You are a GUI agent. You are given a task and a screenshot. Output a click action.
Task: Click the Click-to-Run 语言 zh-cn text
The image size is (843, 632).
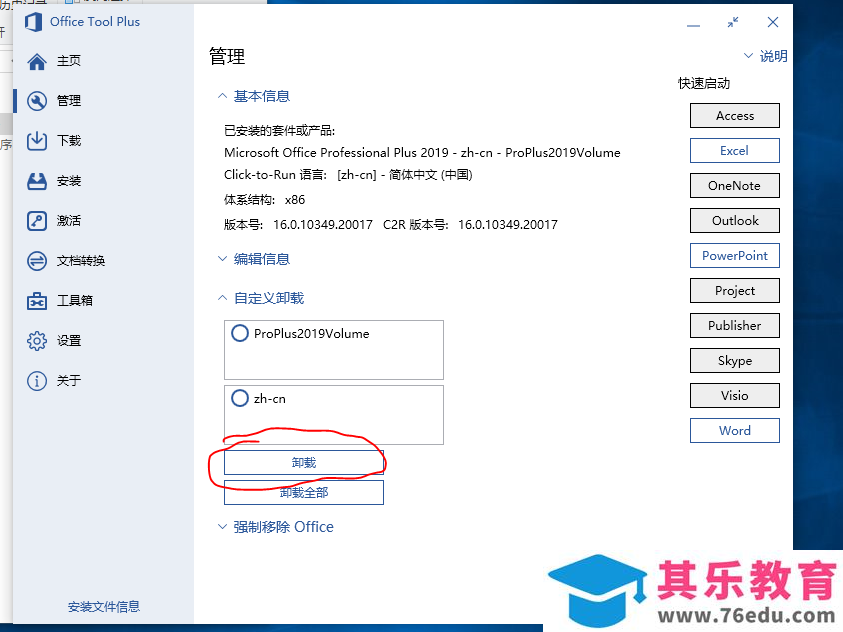[348, 175]
